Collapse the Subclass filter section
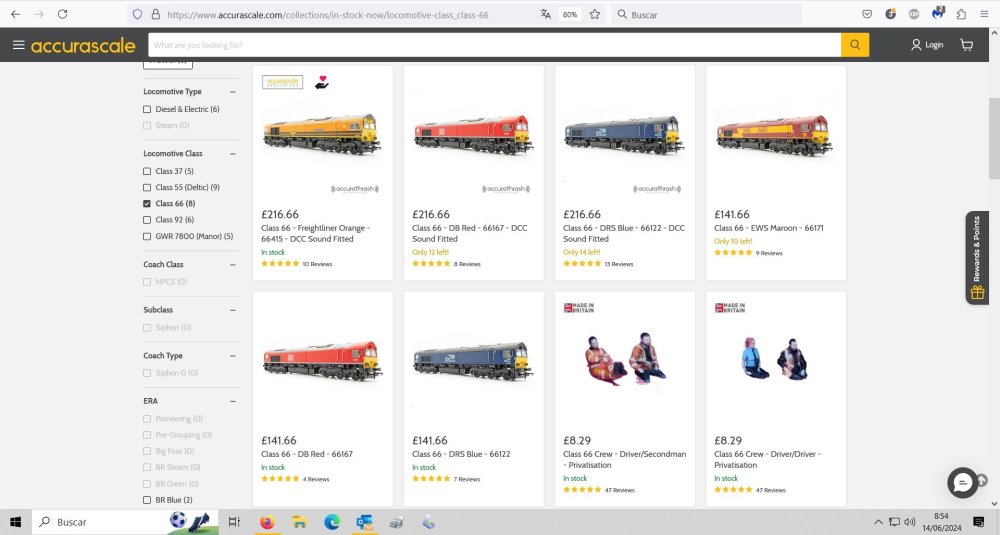Viewport: 1000px width, 535px height. [233, 310]
